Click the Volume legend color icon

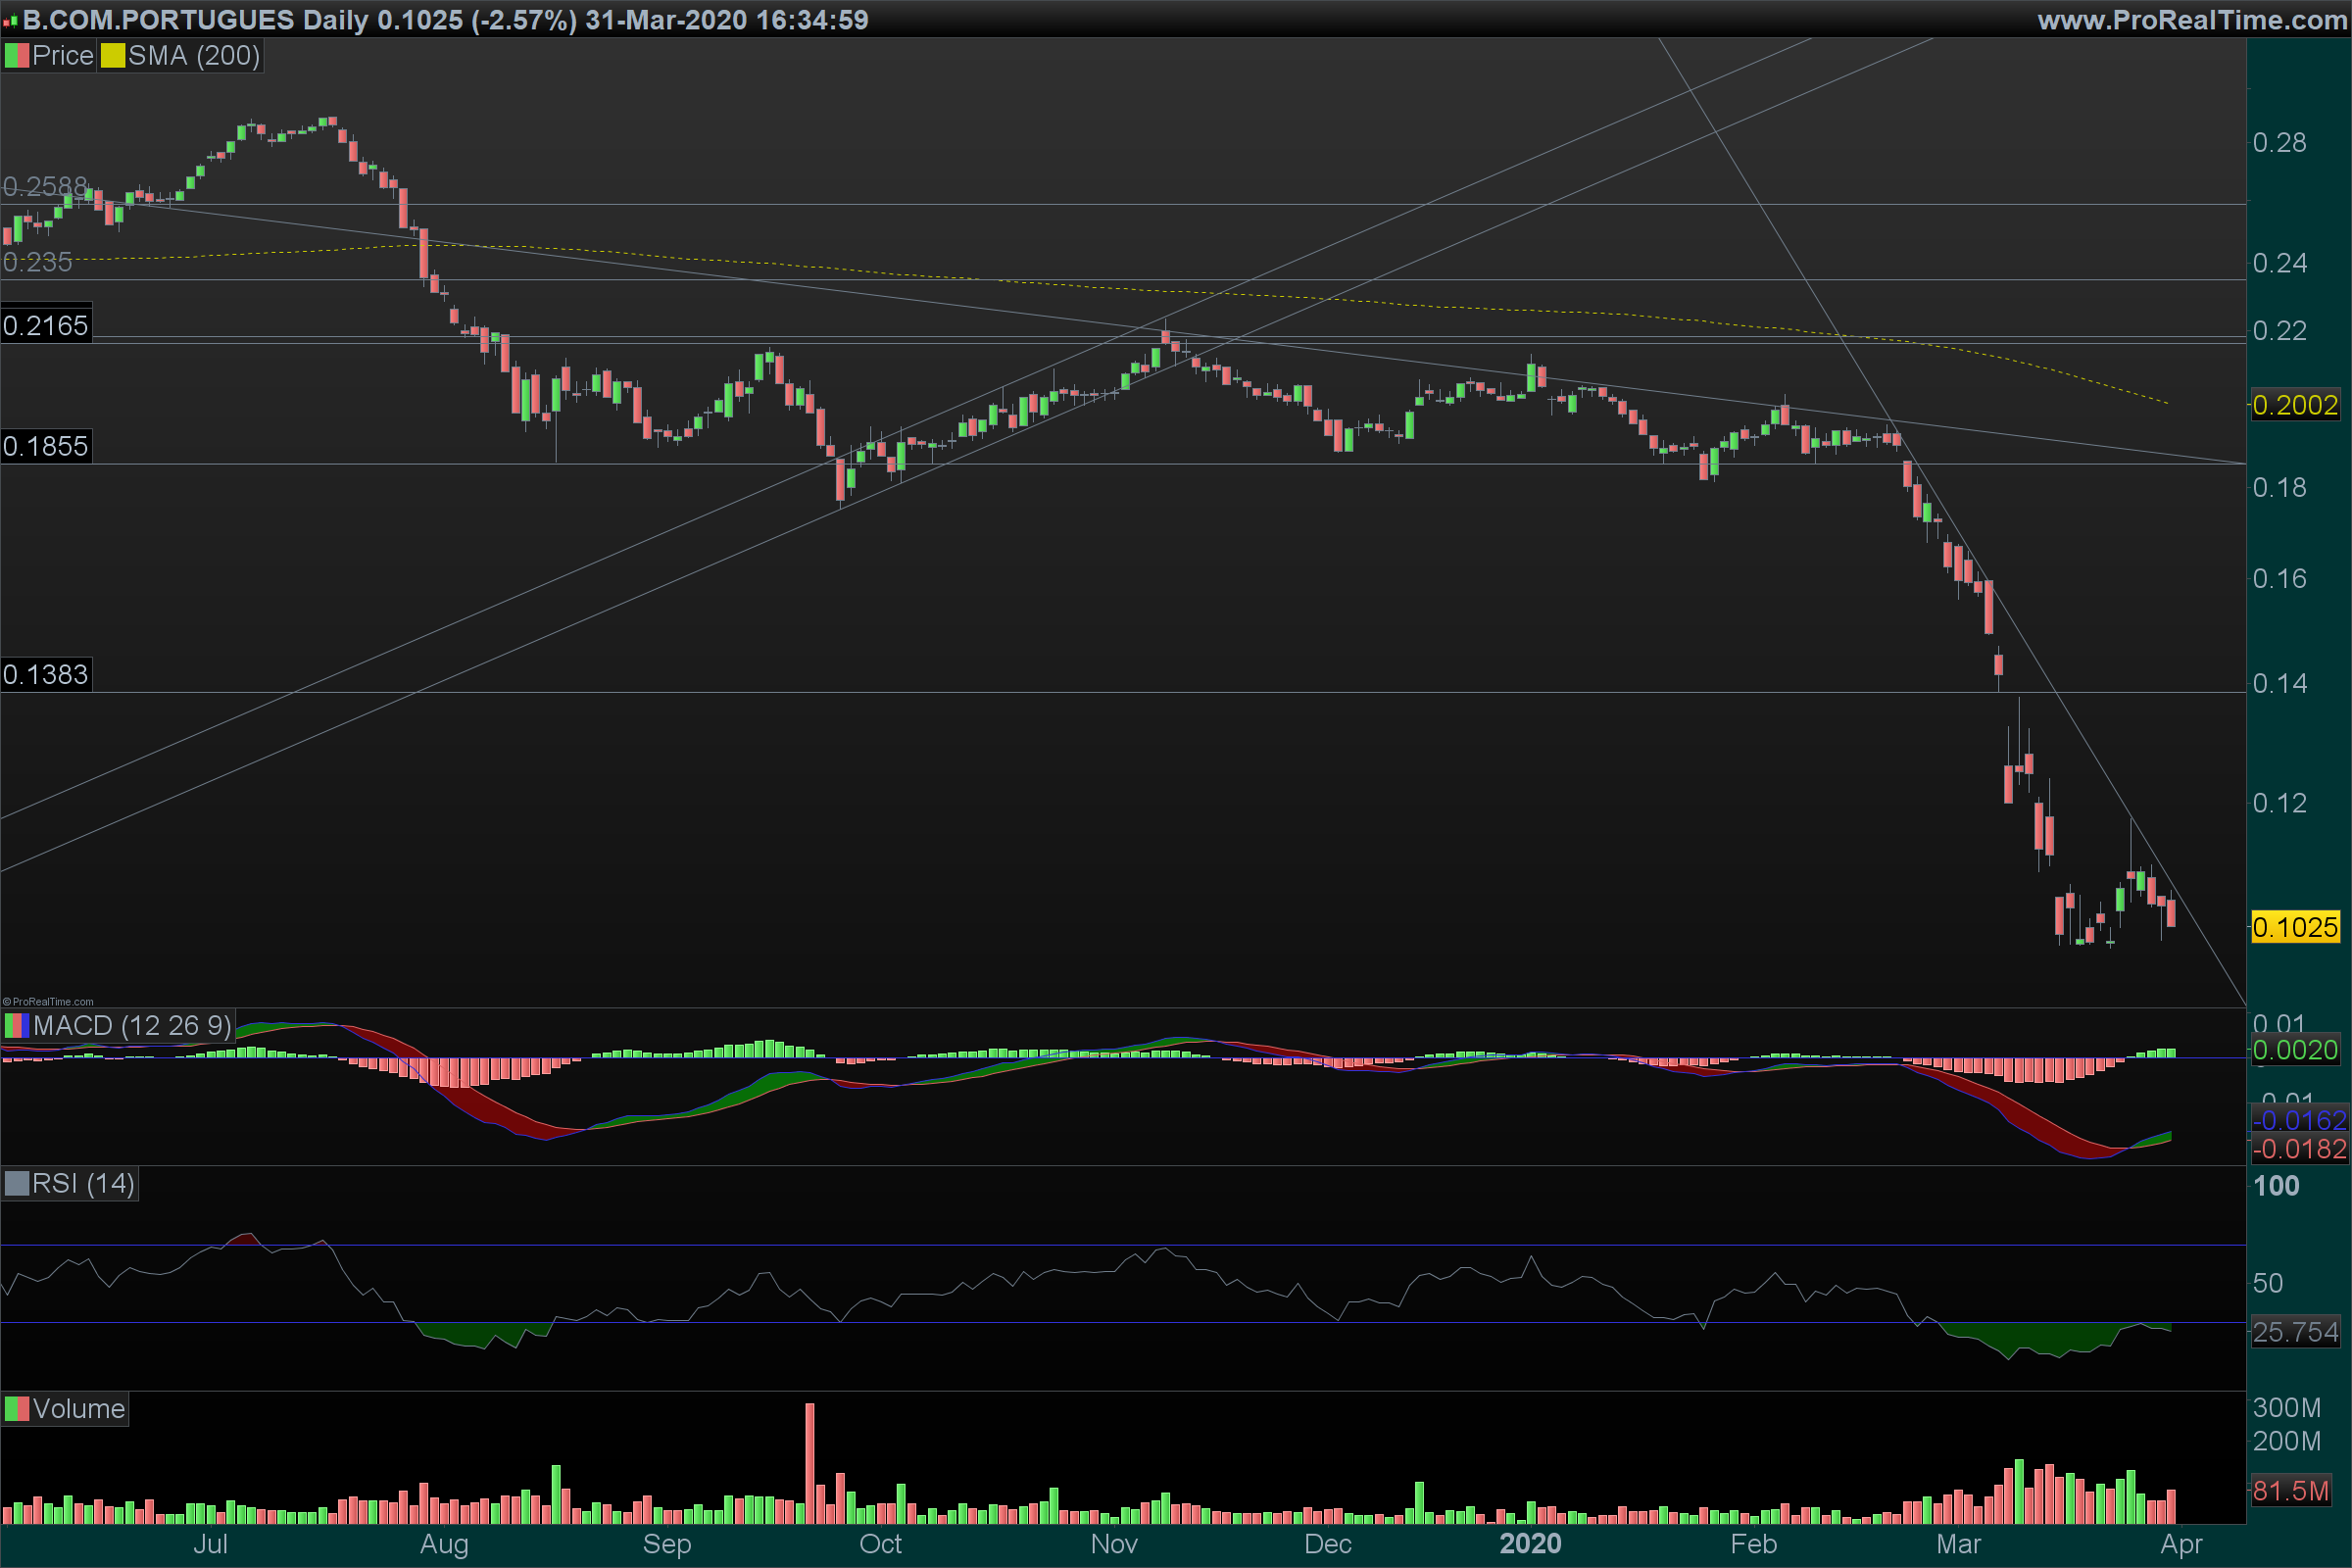point(17,1409)
